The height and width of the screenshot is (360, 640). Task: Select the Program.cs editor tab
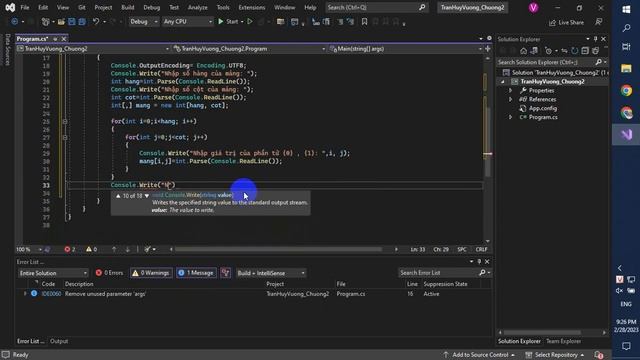pos(32,39)
